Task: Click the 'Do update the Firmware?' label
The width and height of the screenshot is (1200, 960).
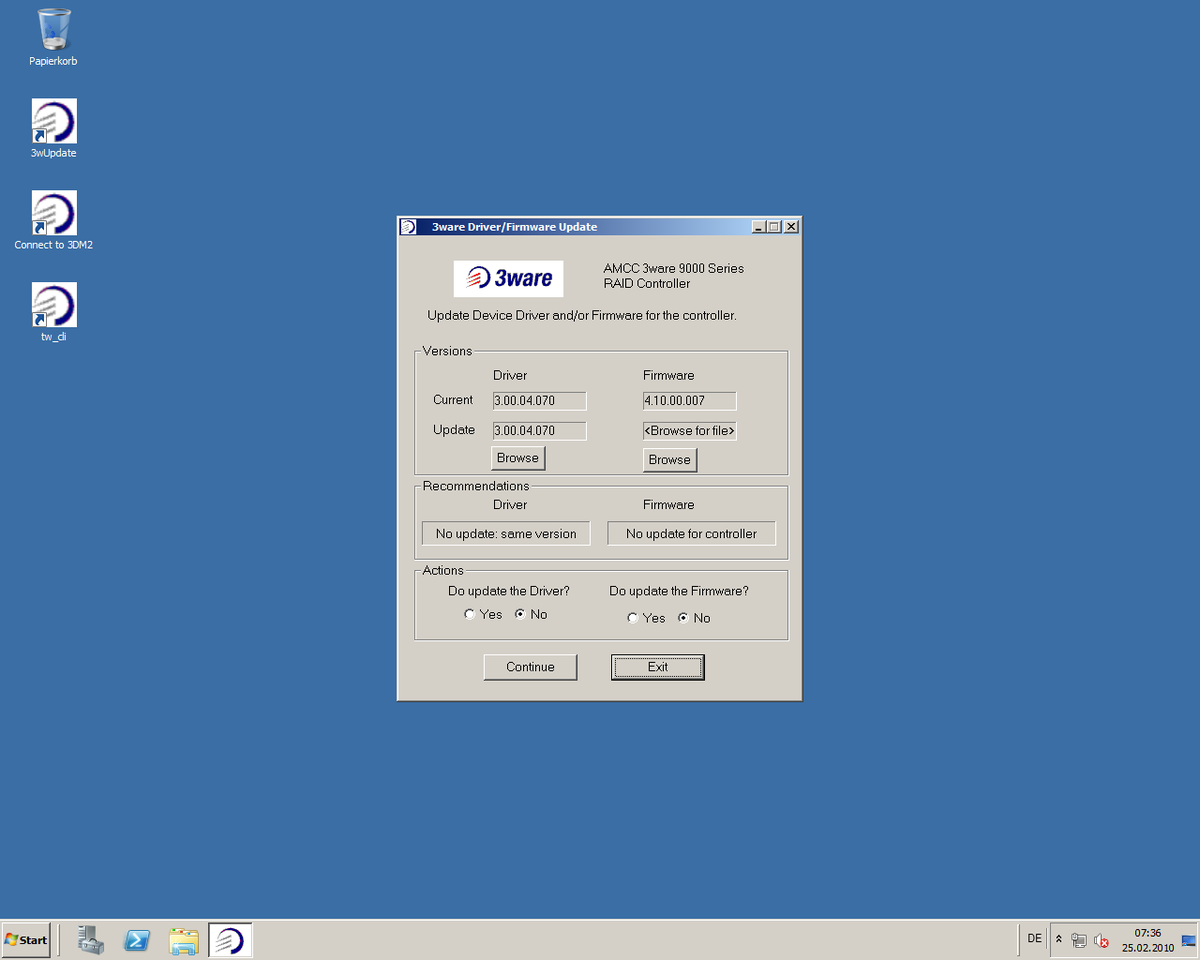Action: pyautogui.click(x=679, y=591)
